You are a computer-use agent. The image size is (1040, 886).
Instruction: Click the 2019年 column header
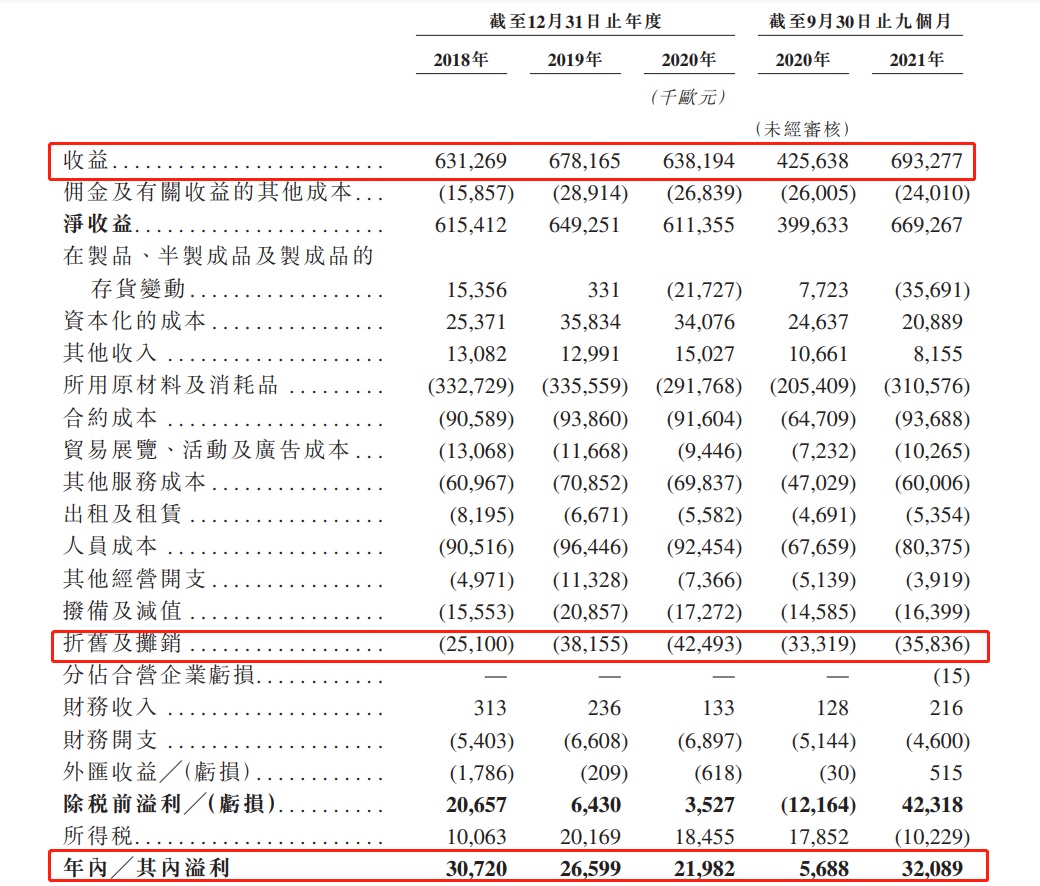coord(574,60)
